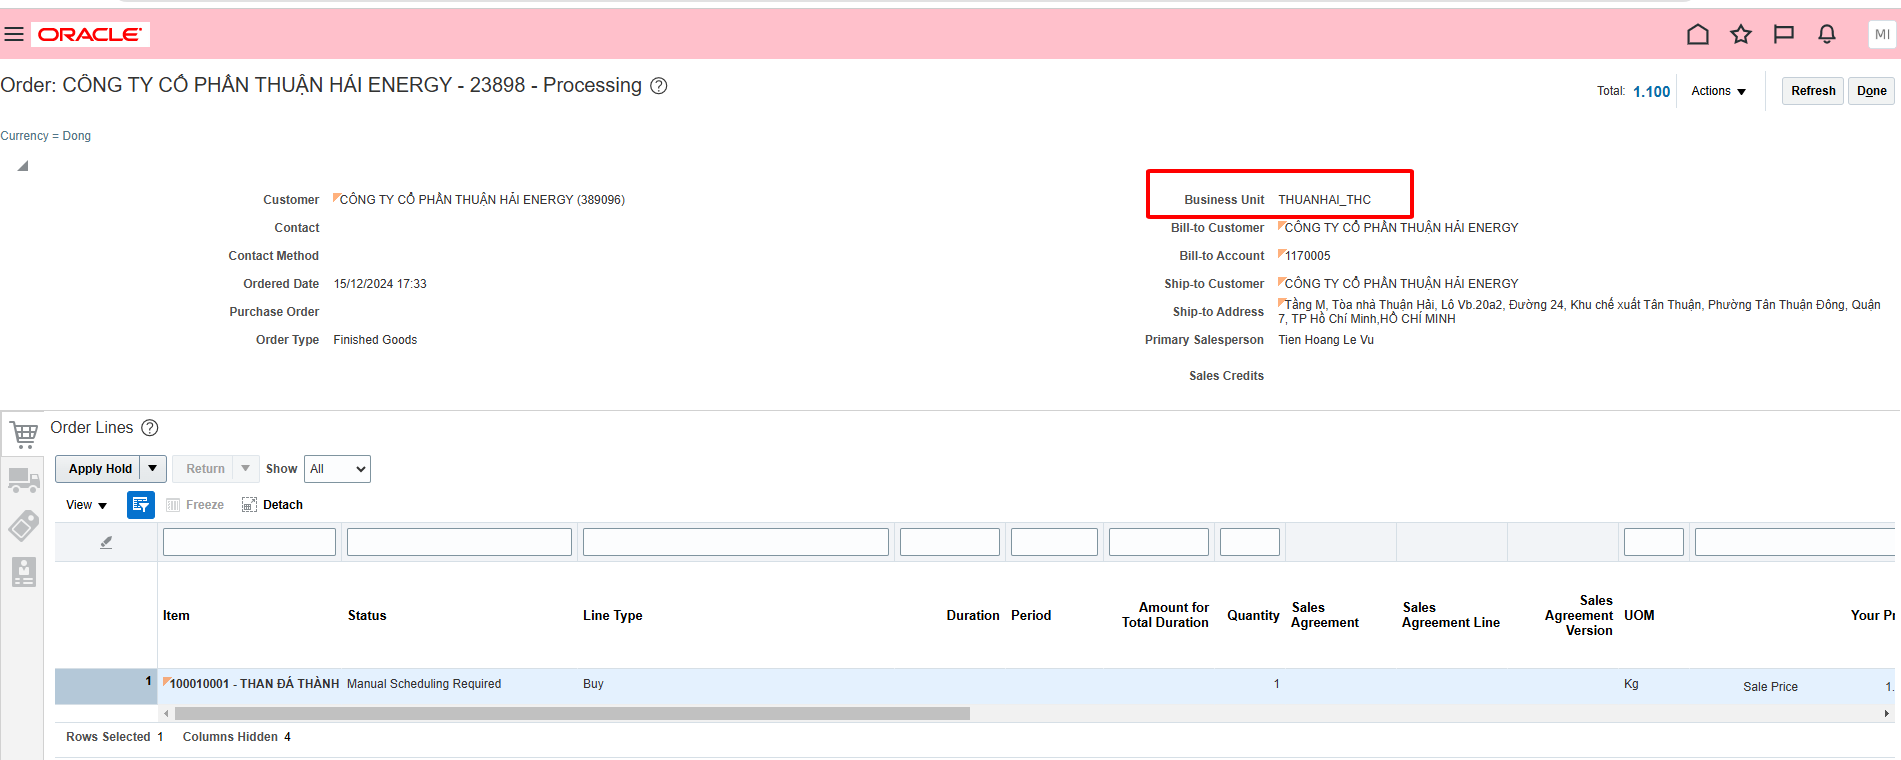Click the Done button

tap(1871, 91)
